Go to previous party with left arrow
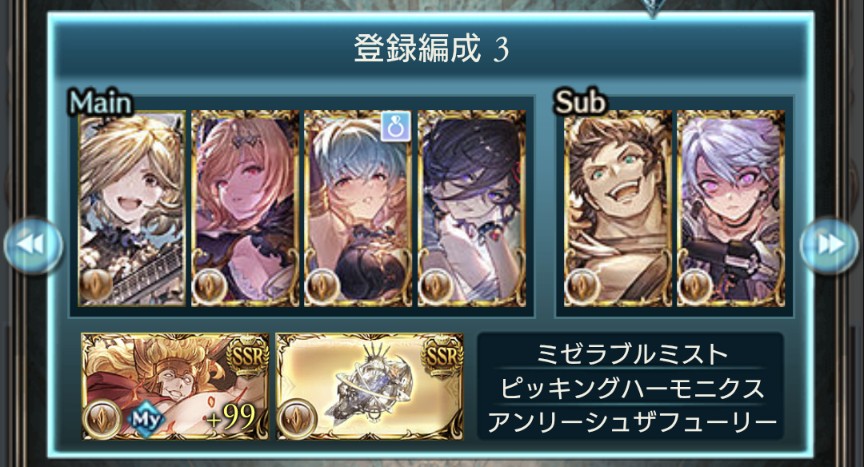 (x=33, y=245)
